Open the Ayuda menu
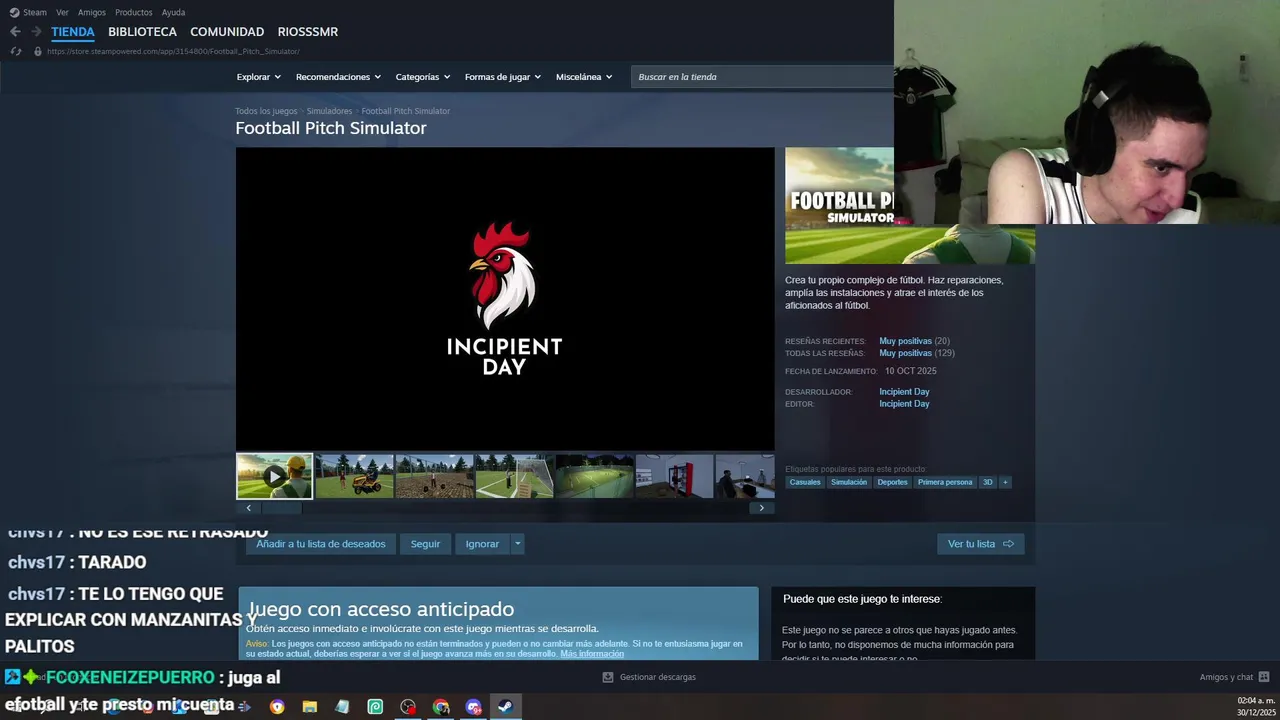 tap(173, 12)
